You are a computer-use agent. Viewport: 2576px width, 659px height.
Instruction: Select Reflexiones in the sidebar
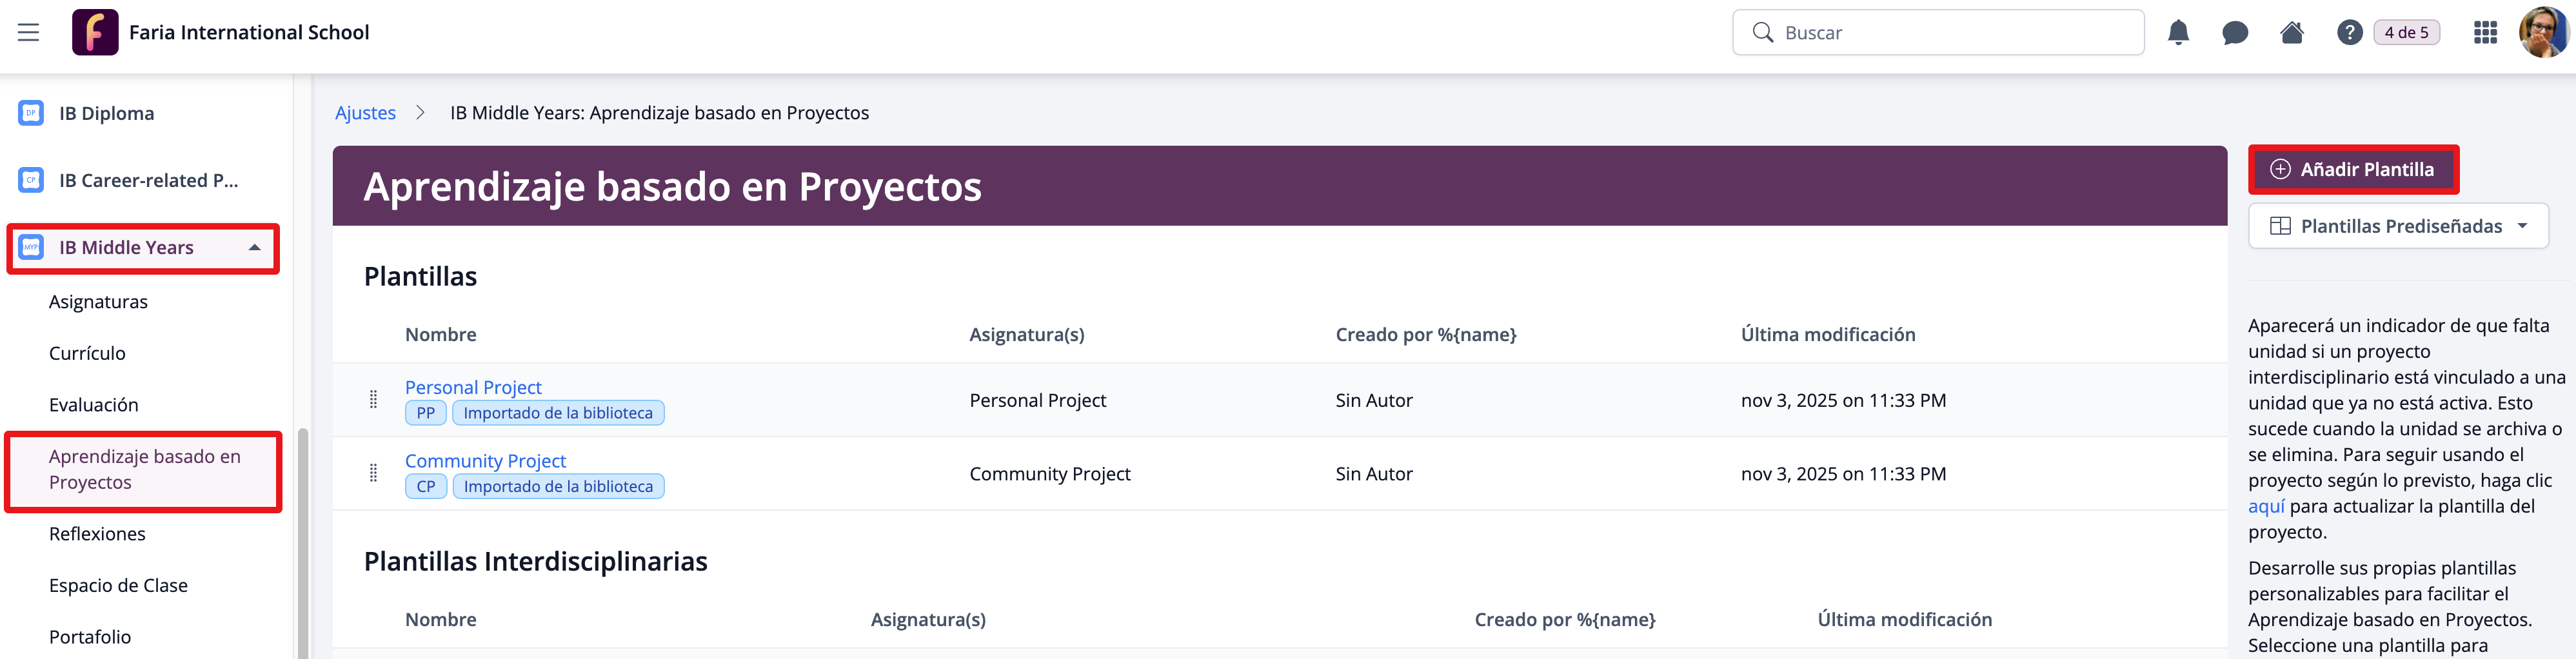coord(97,534)
